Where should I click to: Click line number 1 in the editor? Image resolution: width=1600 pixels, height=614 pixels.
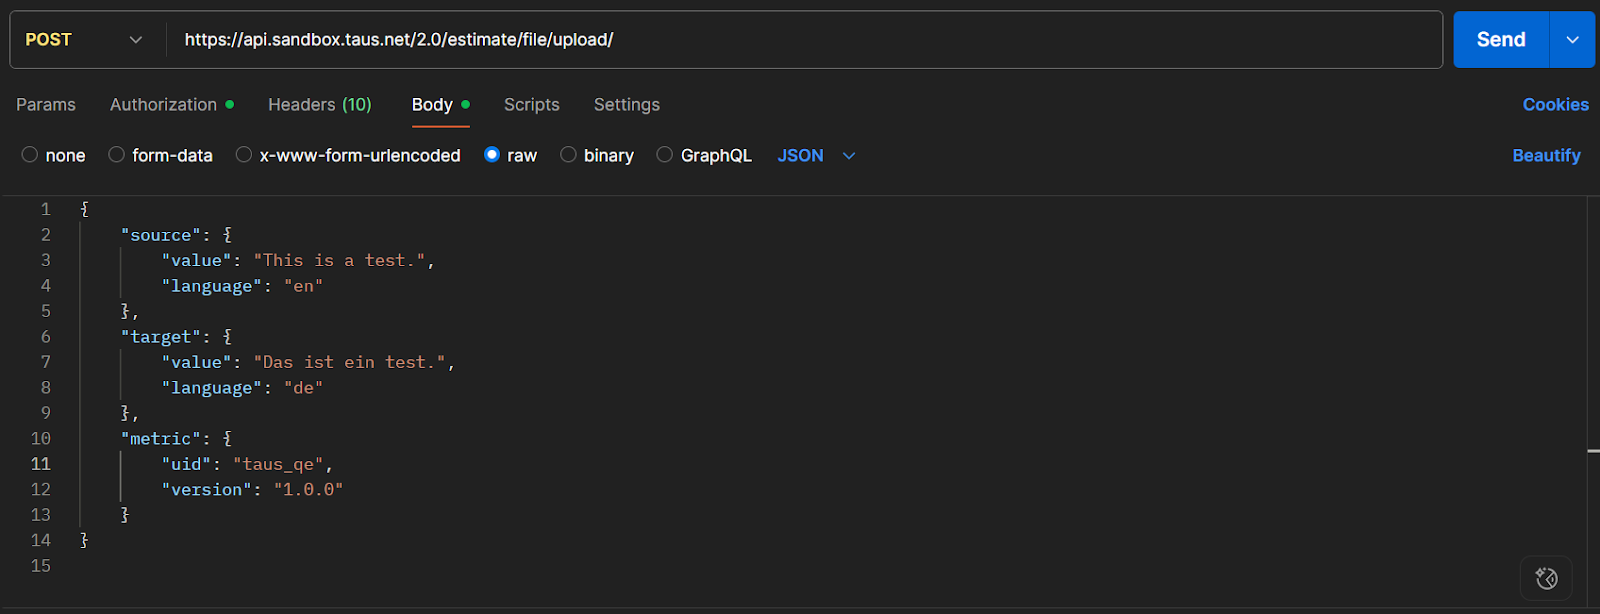(45, 209)
